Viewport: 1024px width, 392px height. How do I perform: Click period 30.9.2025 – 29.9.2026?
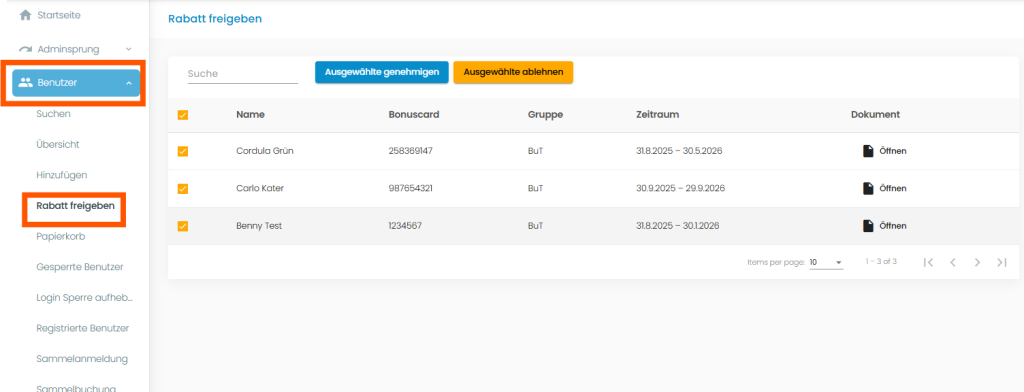coord(680,188)
